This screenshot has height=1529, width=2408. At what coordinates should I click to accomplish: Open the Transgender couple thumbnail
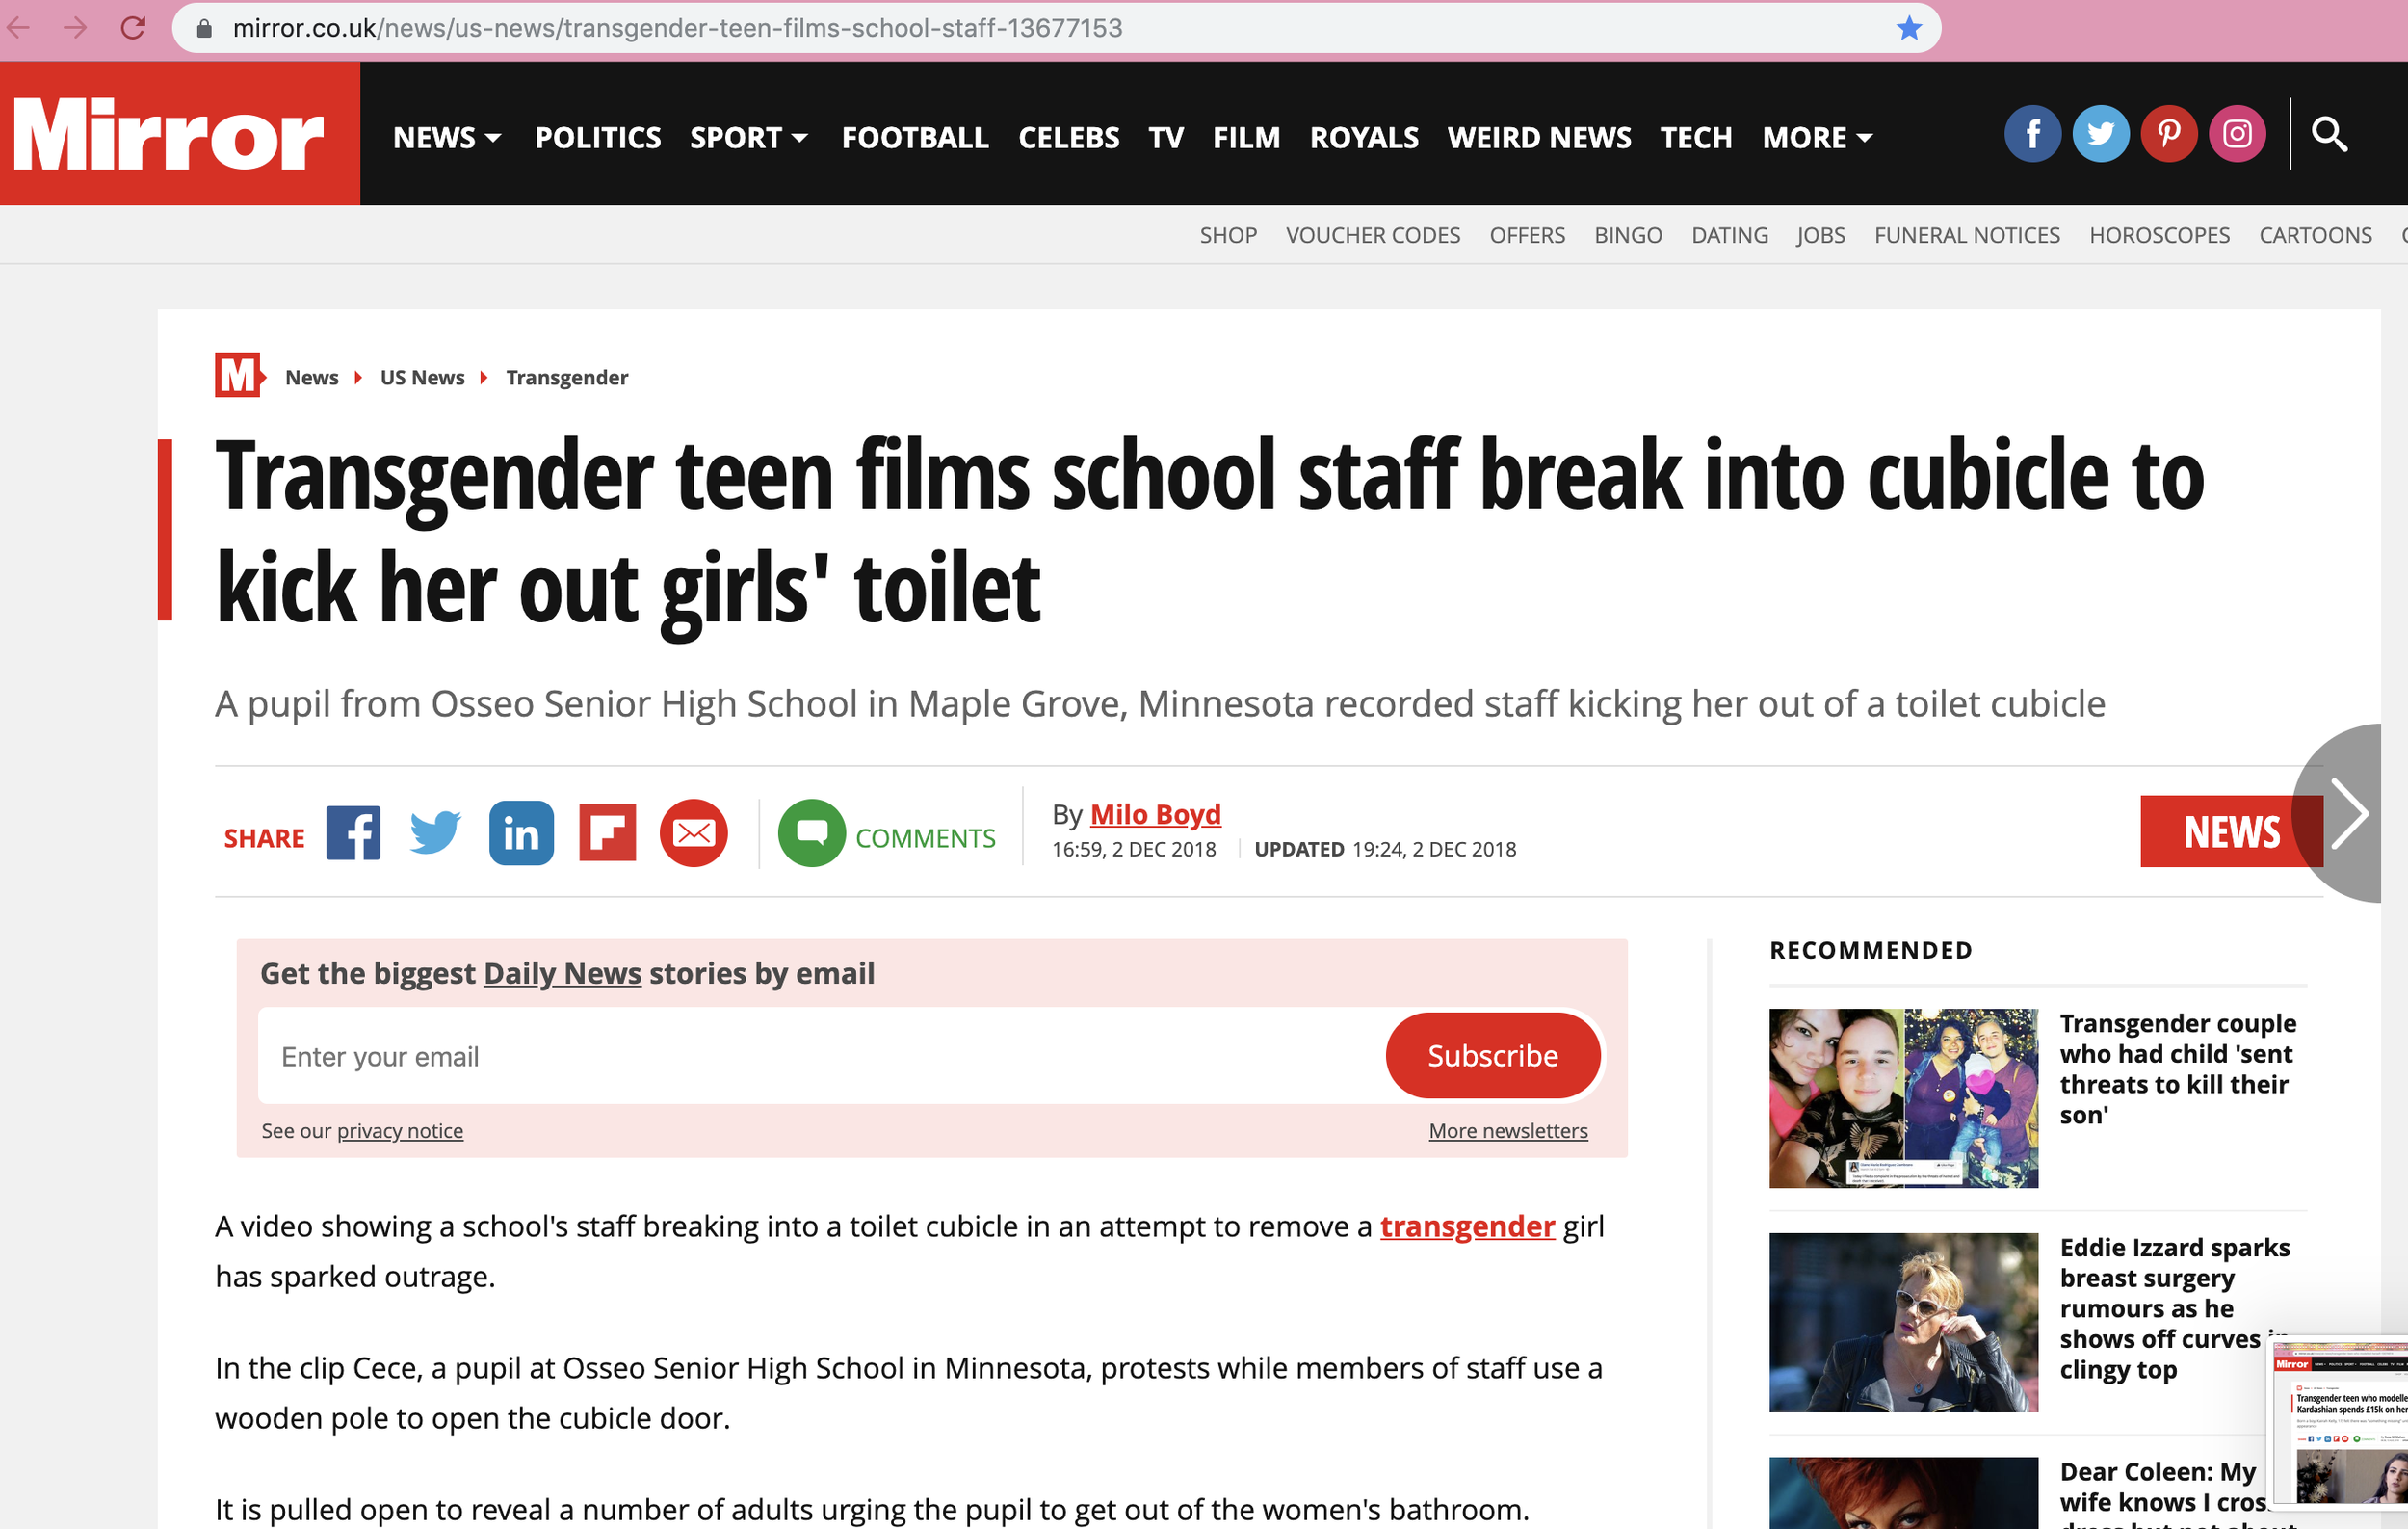(1903, 1098)
